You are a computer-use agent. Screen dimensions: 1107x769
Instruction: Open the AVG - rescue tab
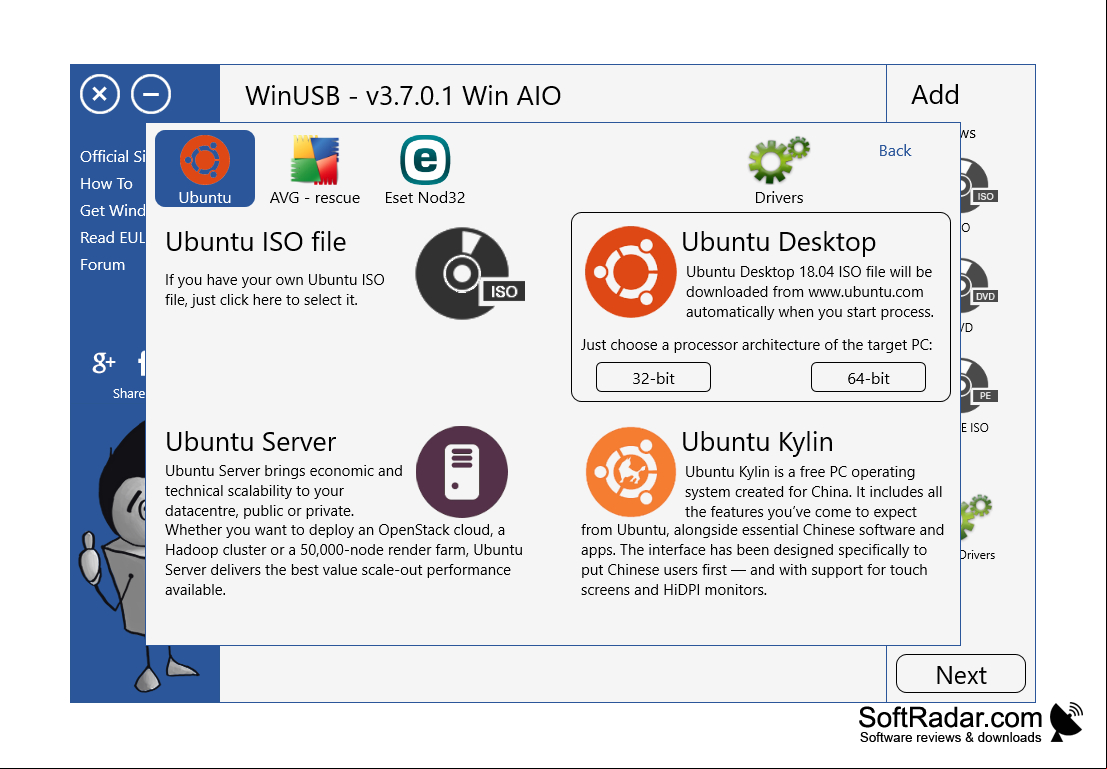click(315, 169)
